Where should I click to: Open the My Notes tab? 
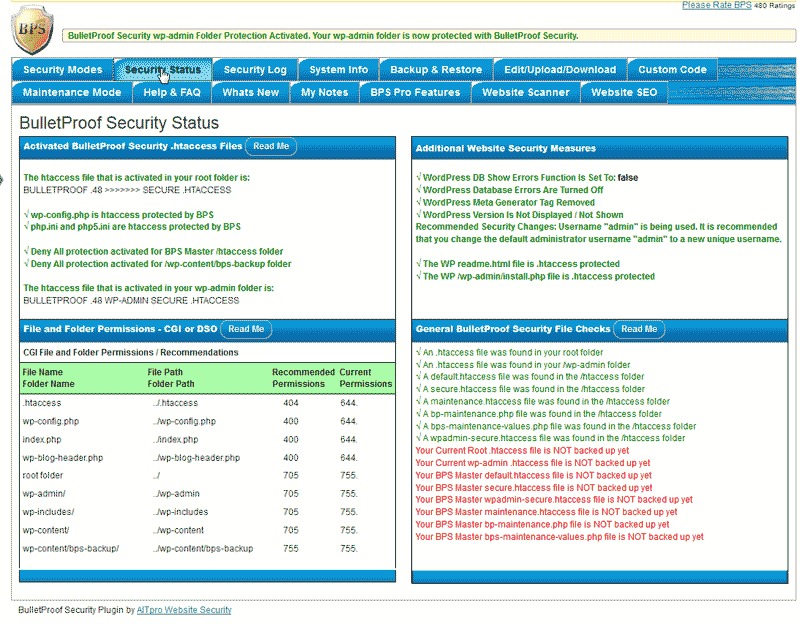click(324, 93)
